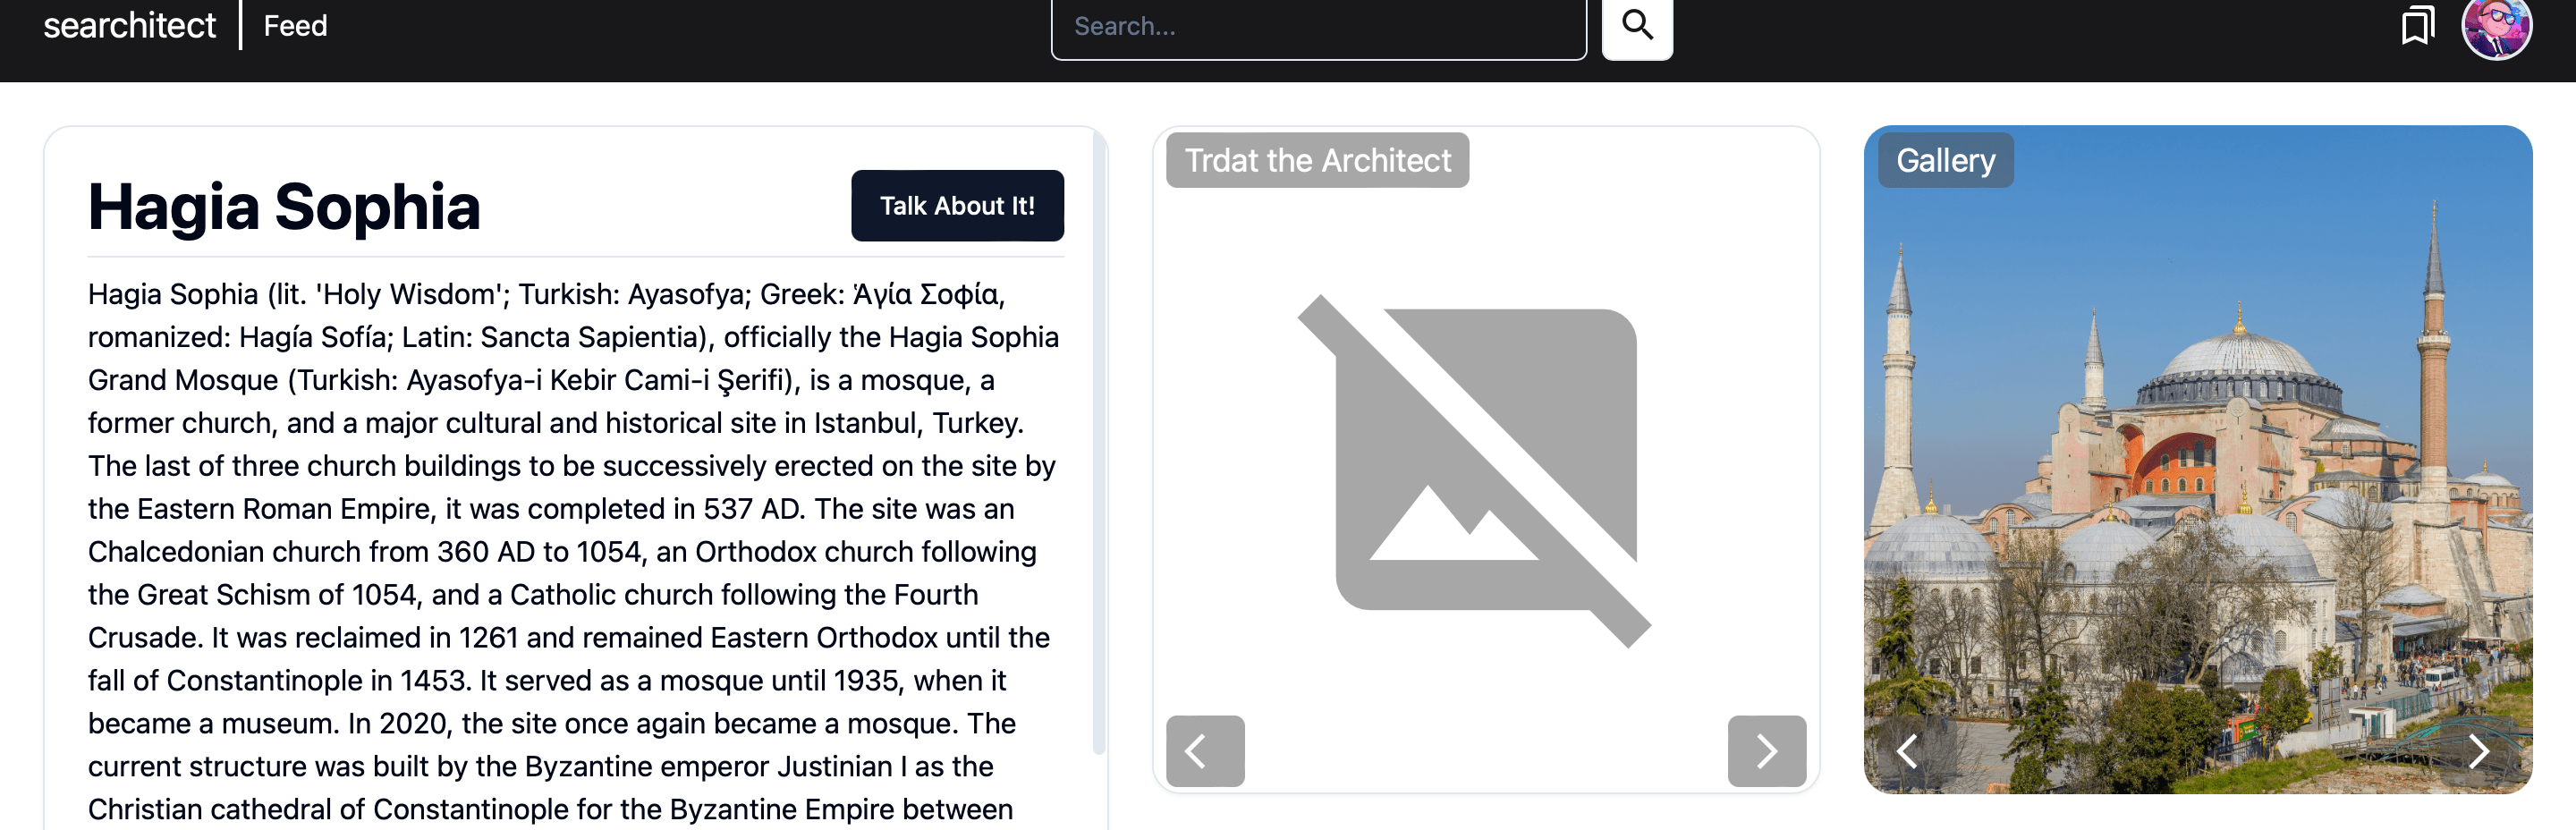Open the user profile avatar
The width and height of the screenshot is (2576, 830).
coord(2496,27)
